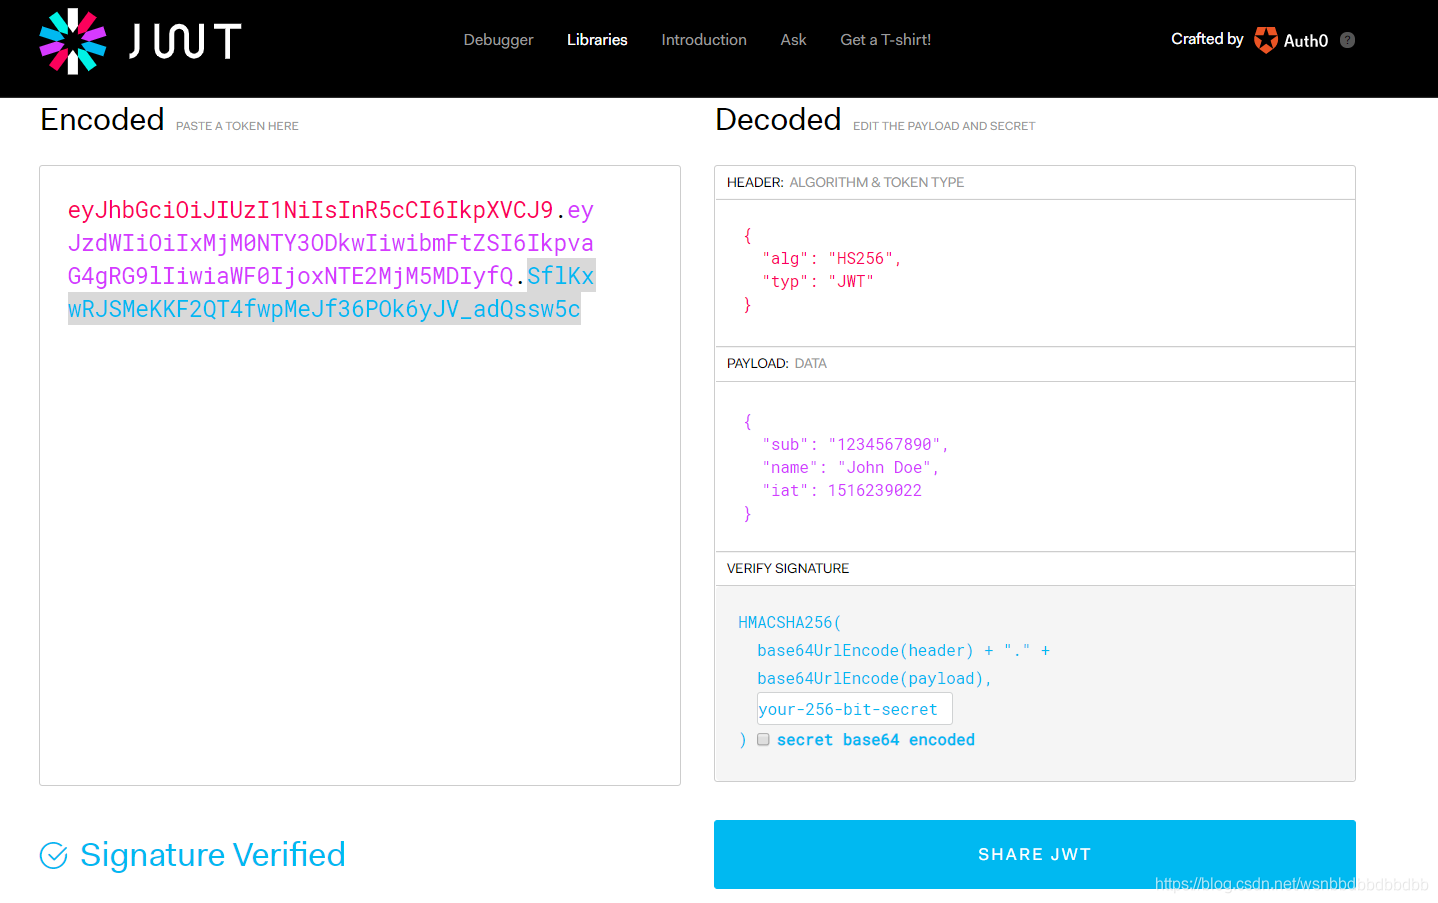The width and height of the screenshot is (1438, 903).
Task: Click the base64UrlEncode(header) line
Action: click(904, 650)
